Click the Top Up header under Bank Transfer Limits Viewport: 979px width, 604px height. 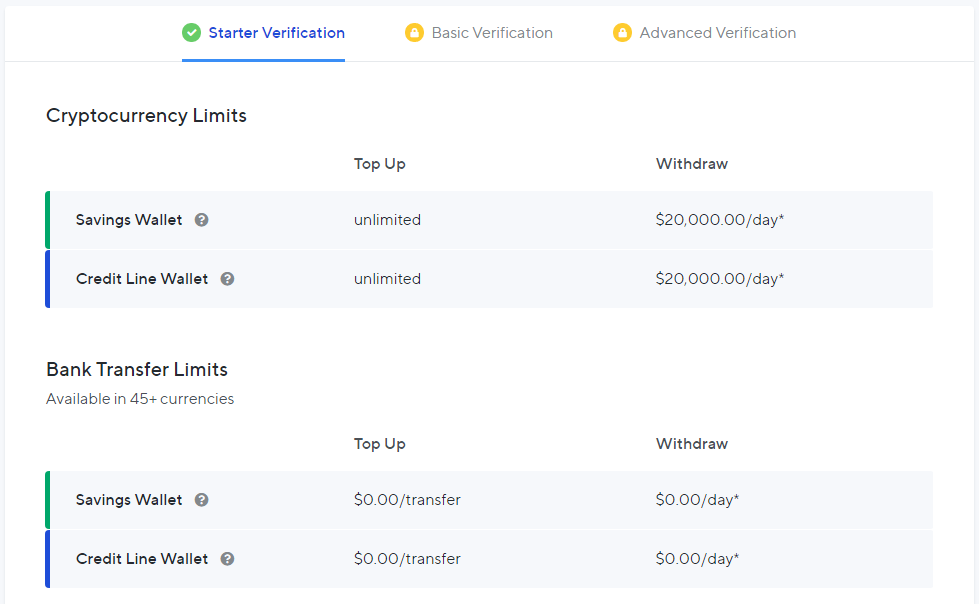pos(380,443)
